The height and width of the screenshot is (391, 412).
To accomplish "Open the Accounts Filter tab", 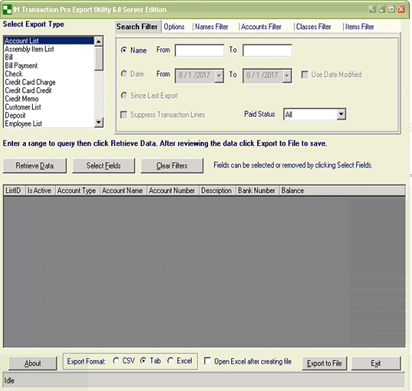I will pyautogui.click(x=261, y=27).
